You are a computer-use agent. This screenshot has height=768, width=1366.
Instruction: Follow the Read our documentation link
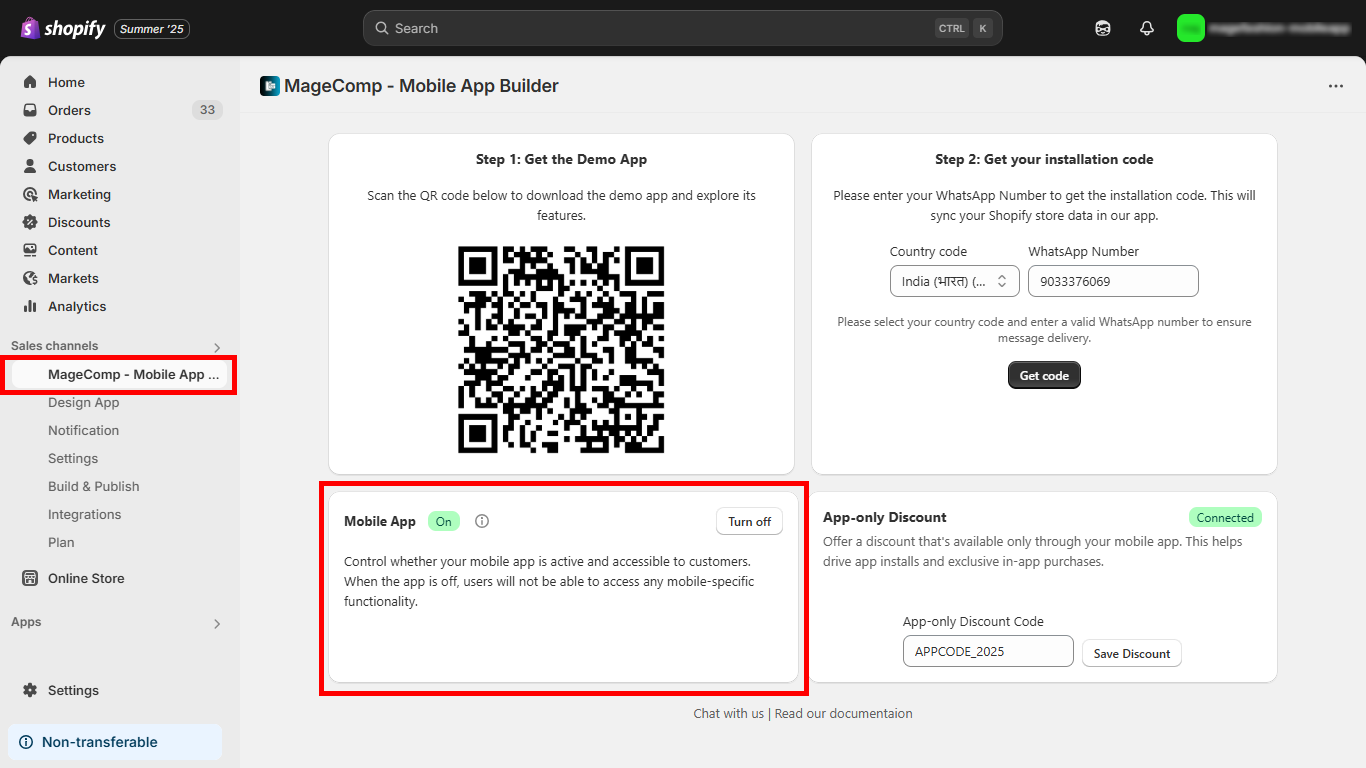(x=843, y=713)
